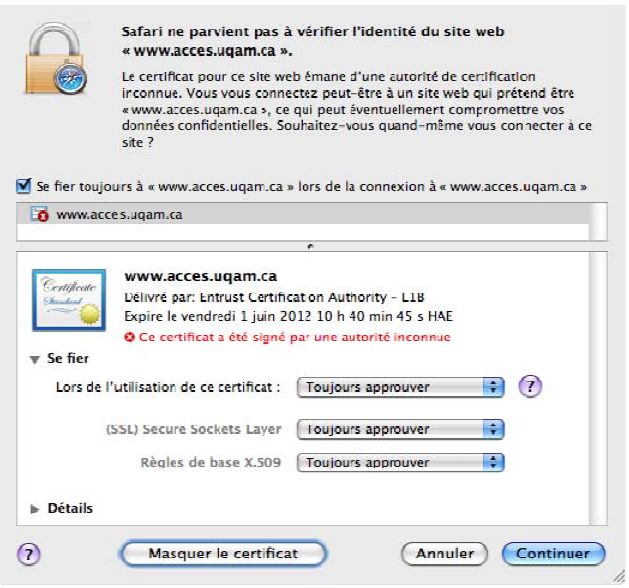Click the "Continuer" button

(x=553, y=553)
